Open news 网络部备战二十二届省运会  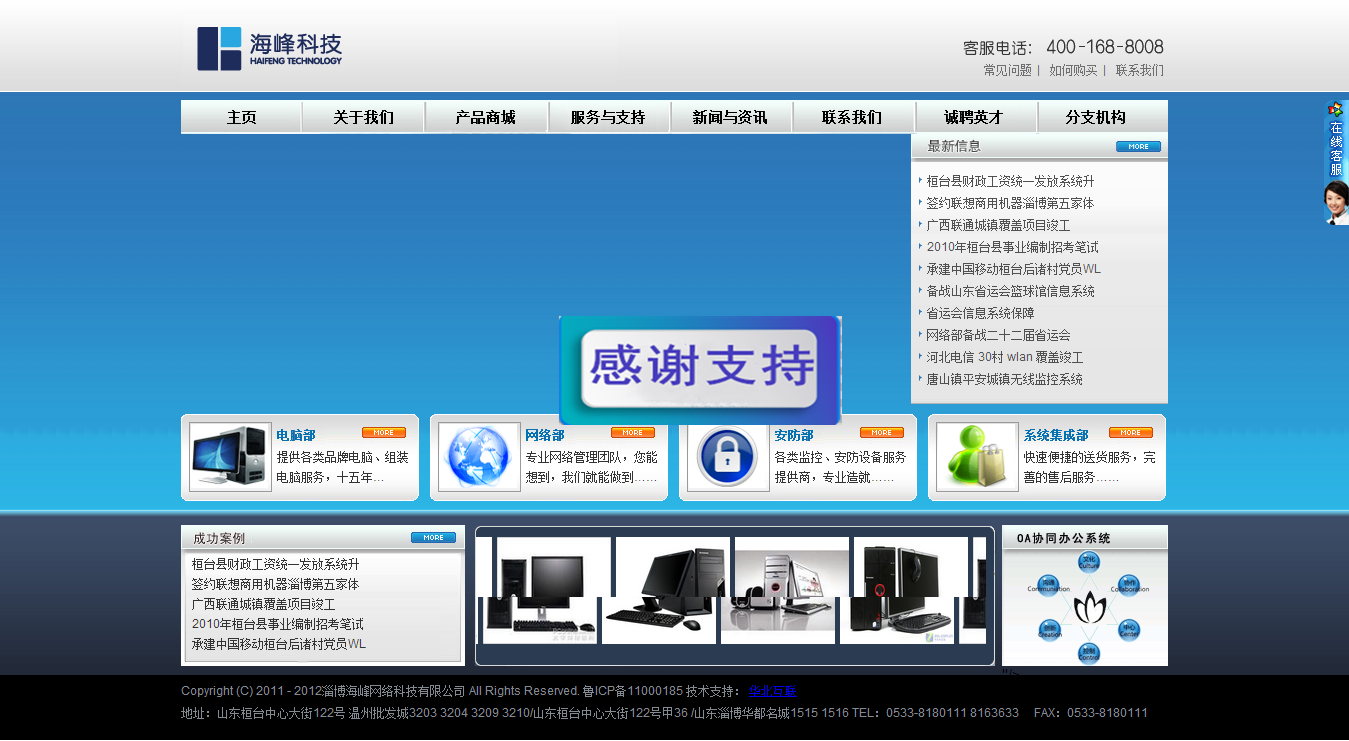[x=998, y=335]
